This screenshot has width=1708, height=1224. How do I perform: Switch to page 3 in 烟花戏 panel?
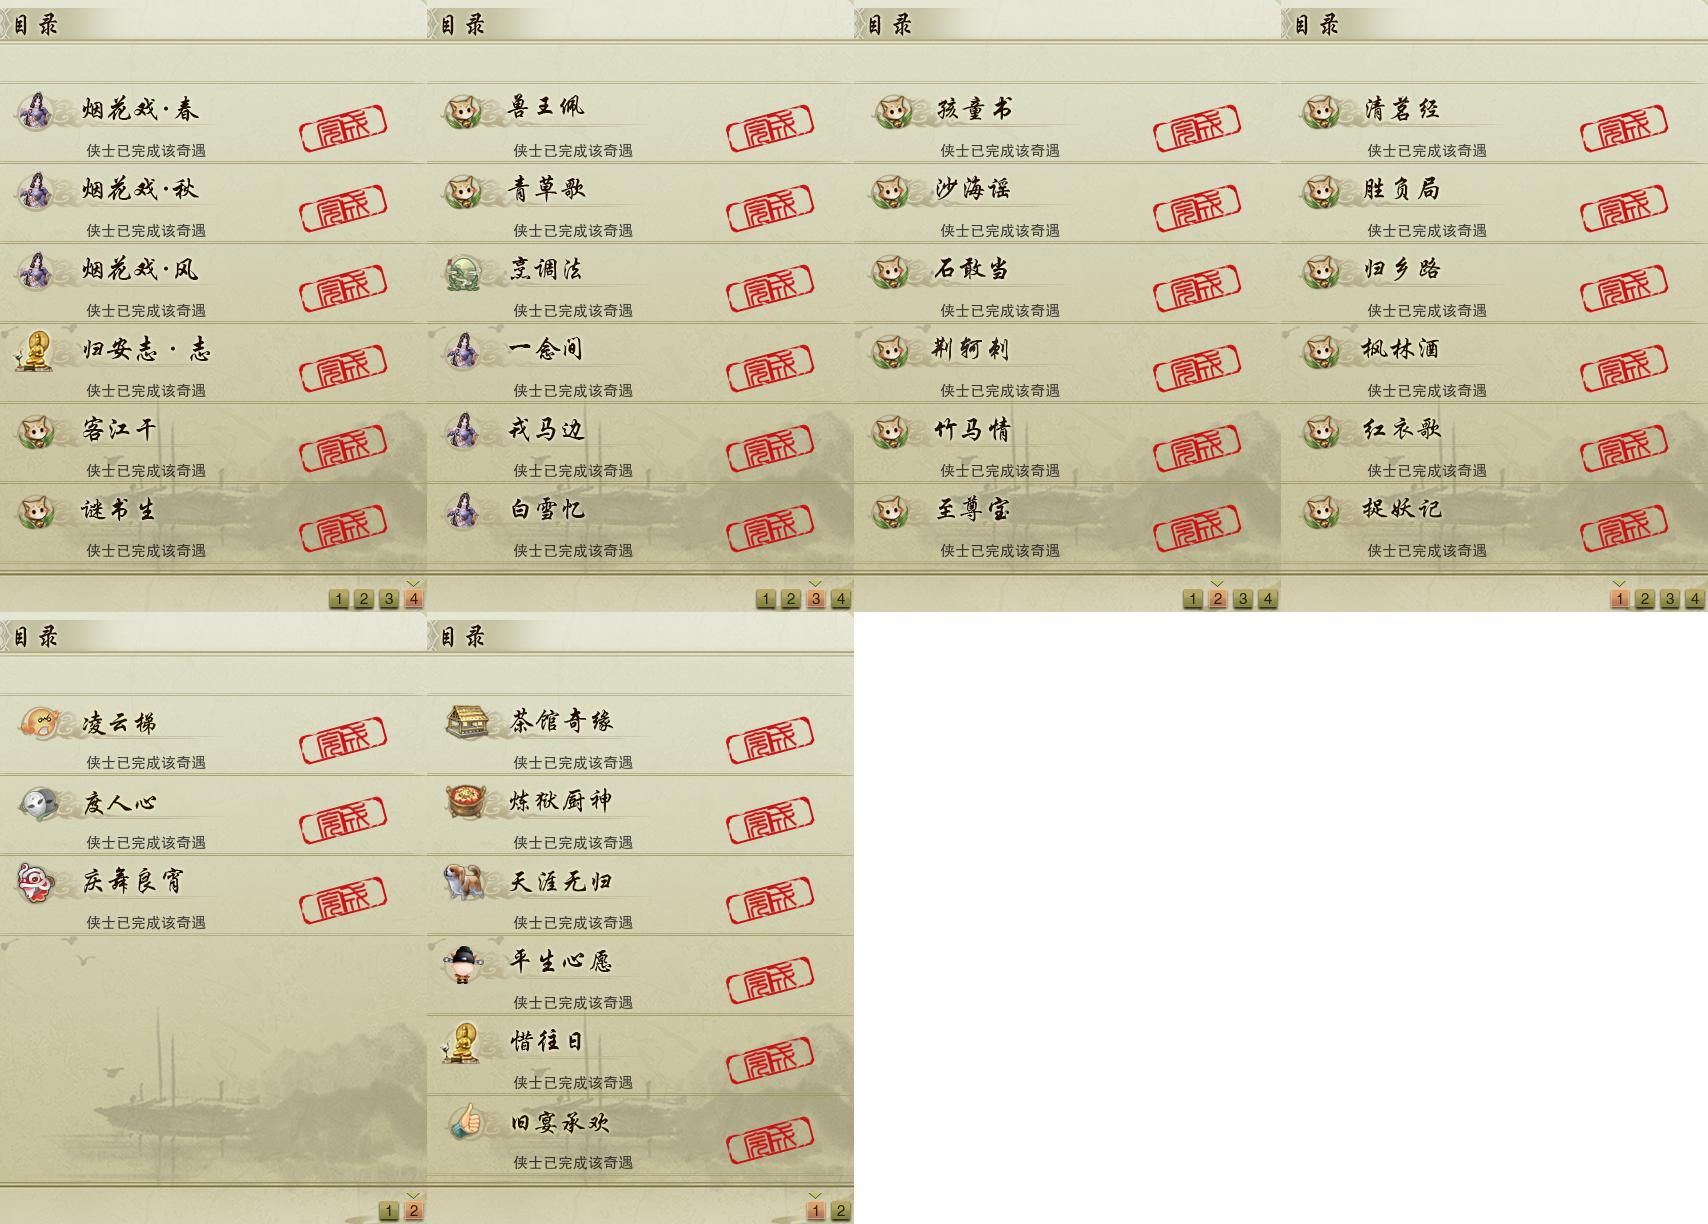click(389, 599)
